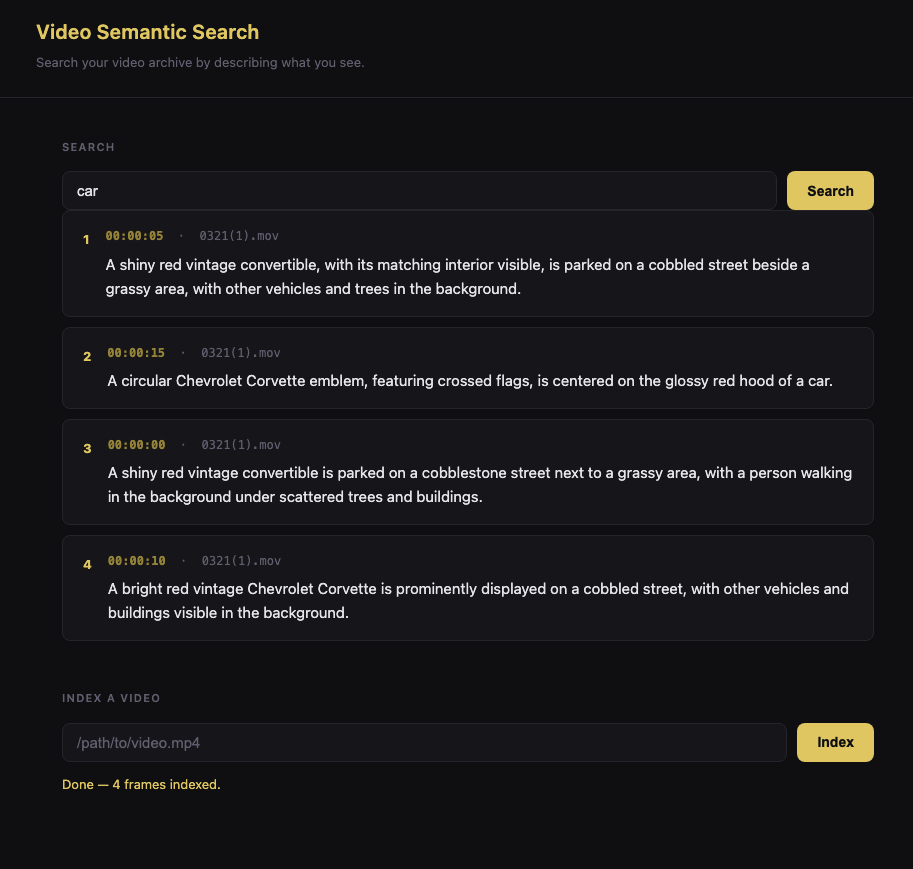Click the 0321(1).mov filename beside timestamp 00:00:10
Image resolution: width=913 pixels, height=869 pixels.
[241, 561]
